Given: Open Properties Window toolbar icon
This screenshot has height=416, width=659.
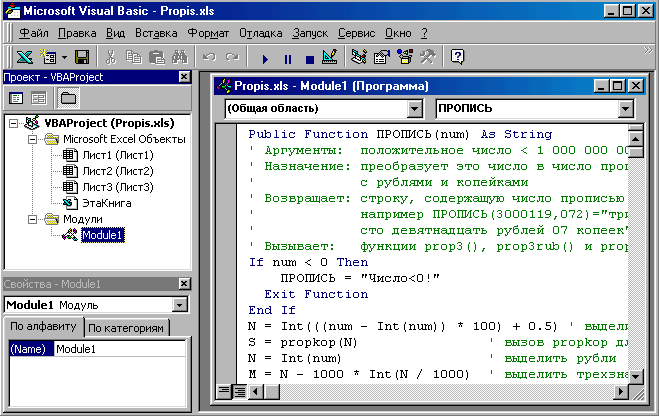Looking at the screenshot, I should pos(382,57).
